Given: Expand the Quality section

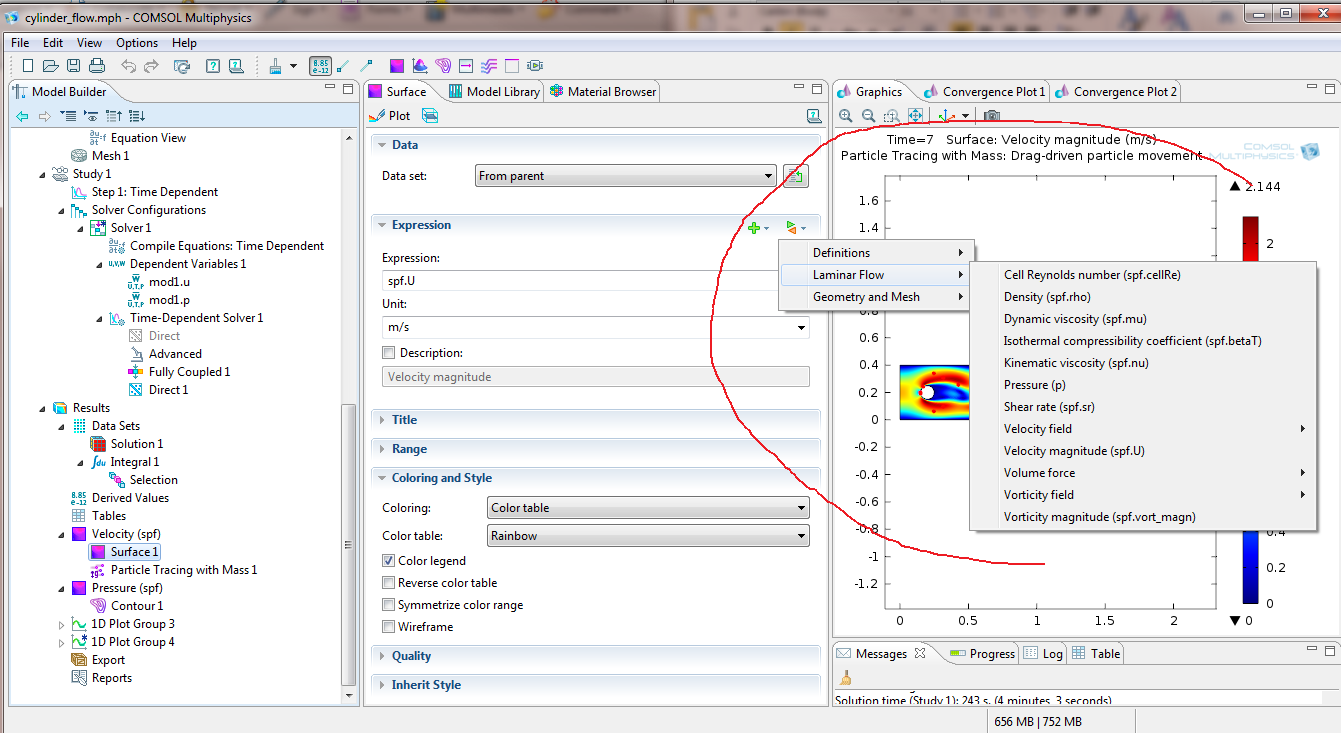Looking at the screenshot, I should click(x=411, y=656).
